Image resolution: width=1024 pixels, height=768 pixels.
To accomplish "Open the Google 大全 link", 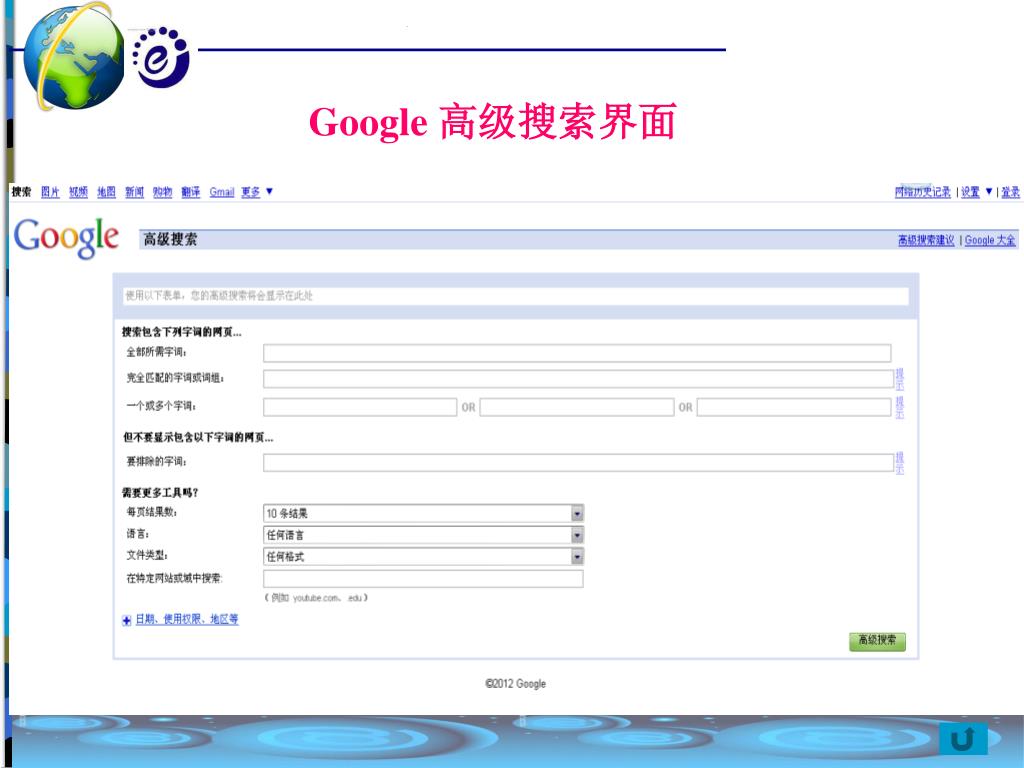I will pos(990,240).
